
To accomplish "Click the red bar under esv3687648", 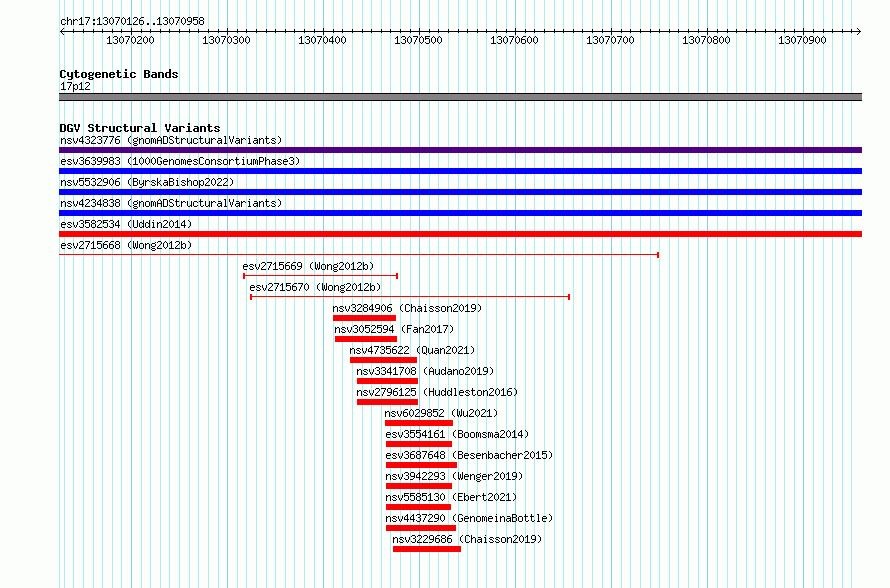I will (x=421, y=465).
